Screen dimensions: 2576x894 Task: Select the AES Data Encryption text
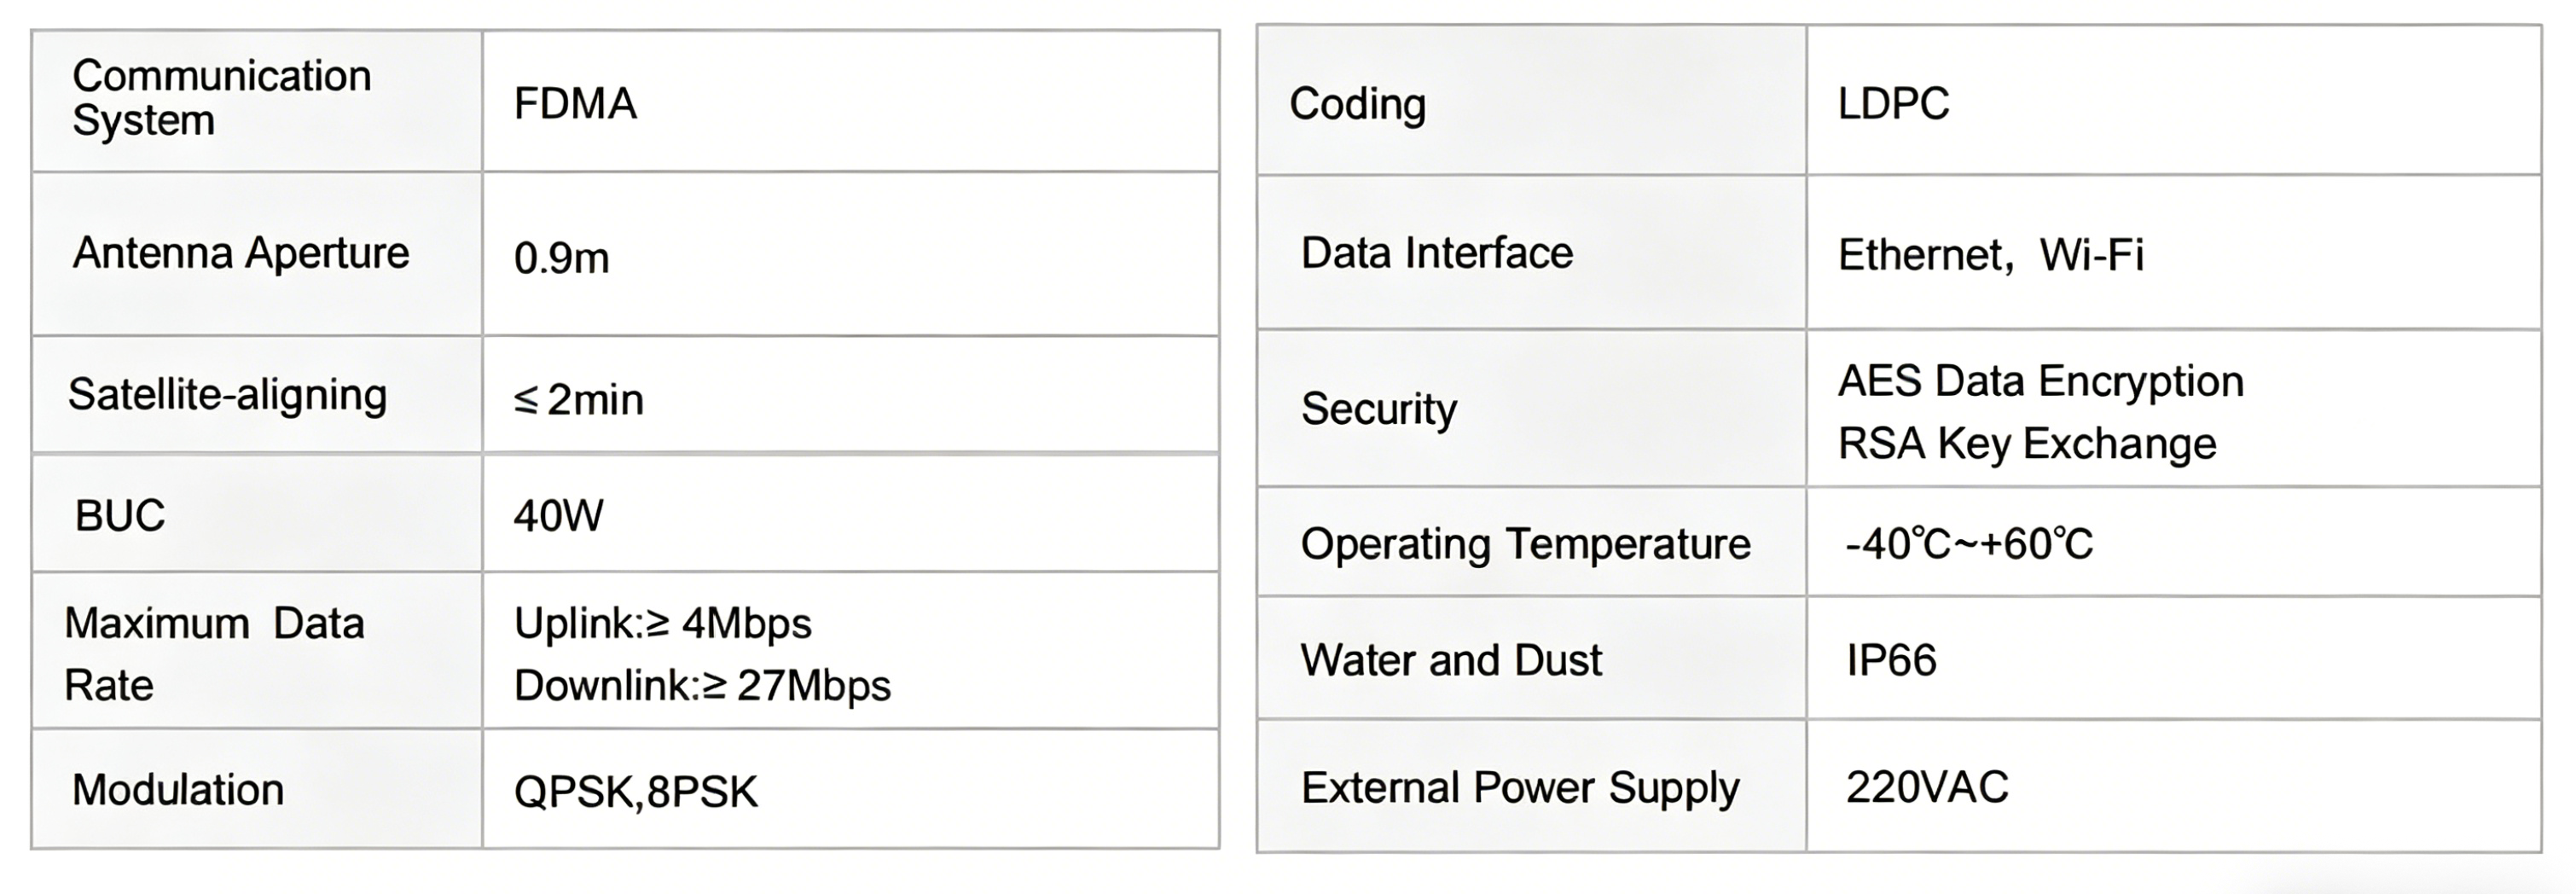(2040, 381)
